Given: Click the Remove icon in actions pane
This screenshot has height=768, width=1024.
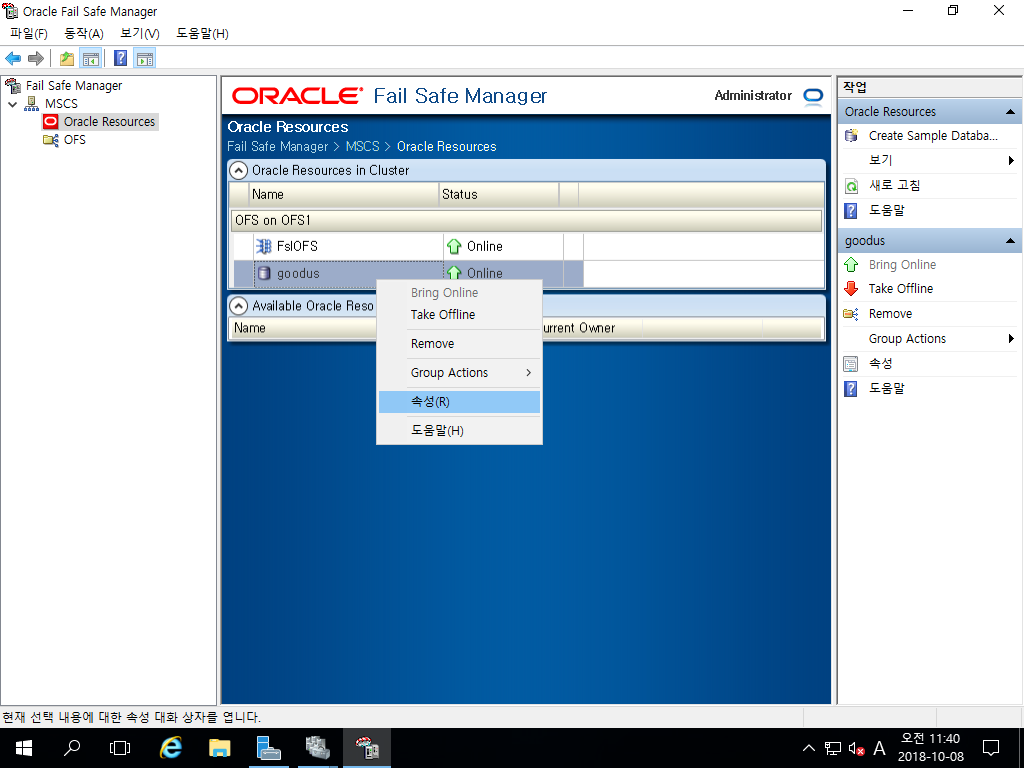Looking at the screenshot, I should [851, 314].
